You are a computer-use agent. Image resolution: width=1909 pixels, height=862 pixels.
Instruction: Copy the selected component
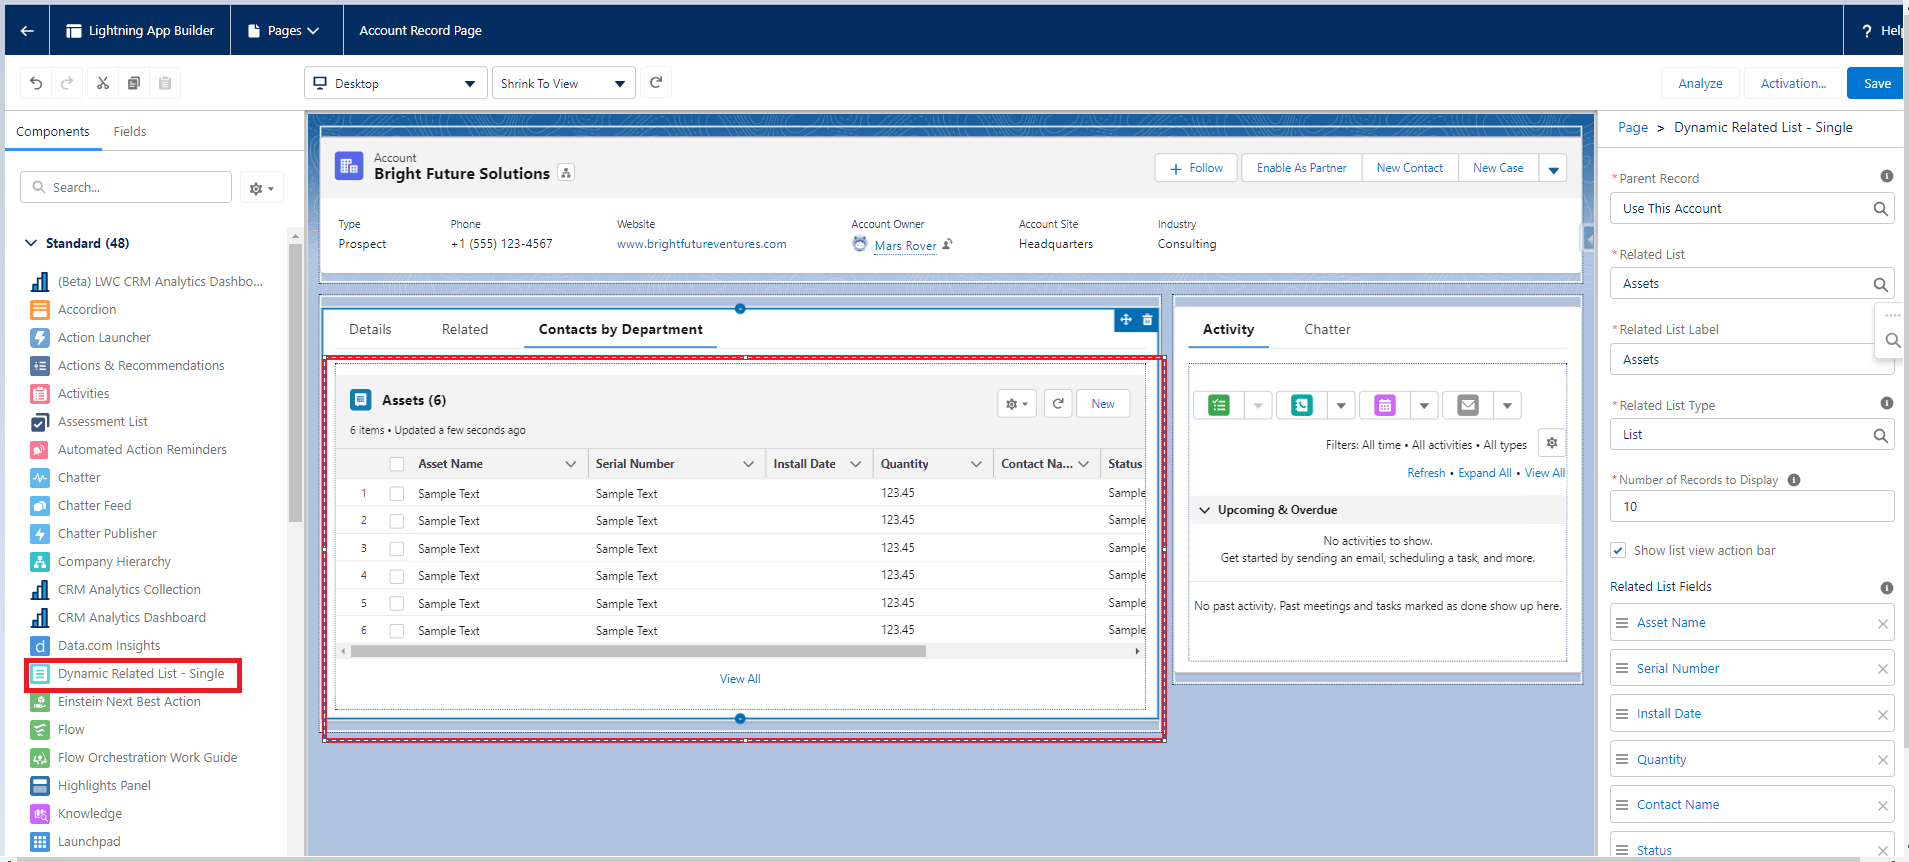point(133,83)
